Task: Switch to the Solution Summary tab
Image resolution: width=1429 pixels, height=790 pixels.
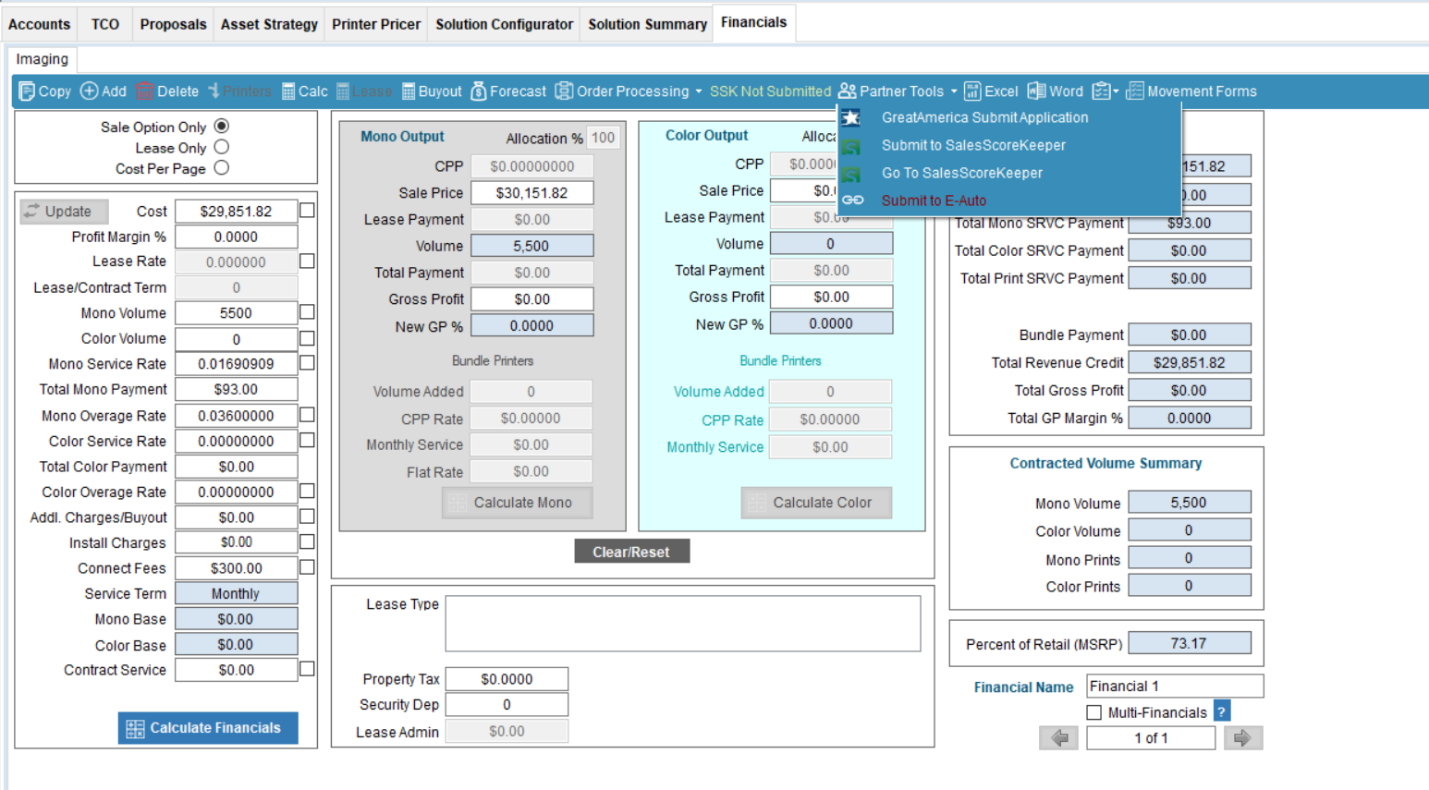Action: click(647, 24)
